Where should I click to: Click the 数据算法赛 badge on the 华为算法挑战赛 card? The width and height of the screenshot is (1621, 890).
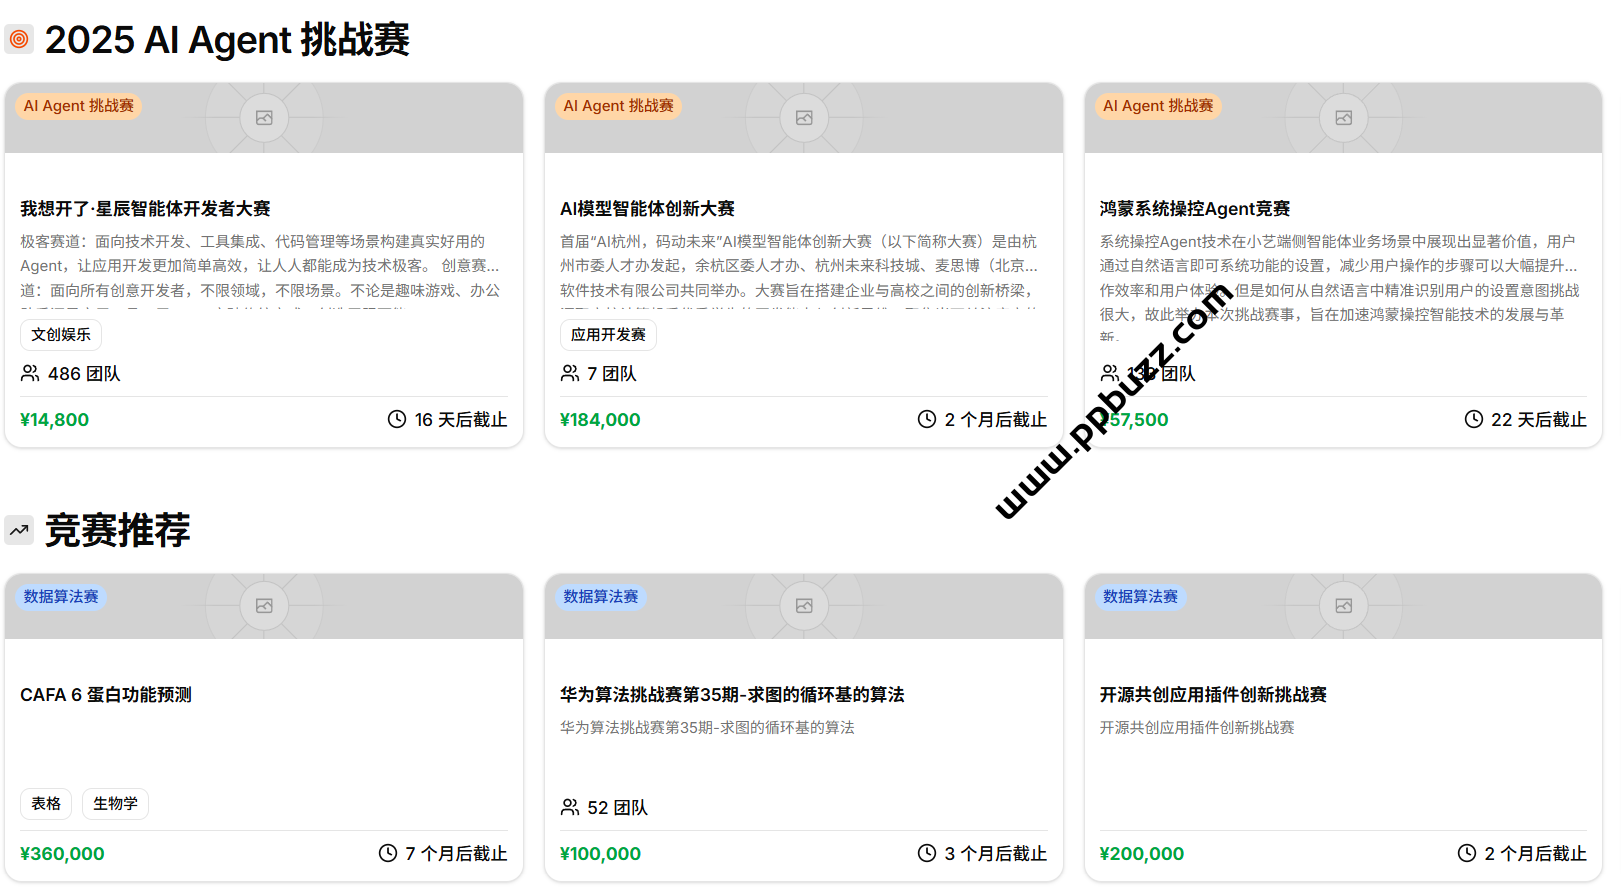pyautogui.click(x=600, y=596)
